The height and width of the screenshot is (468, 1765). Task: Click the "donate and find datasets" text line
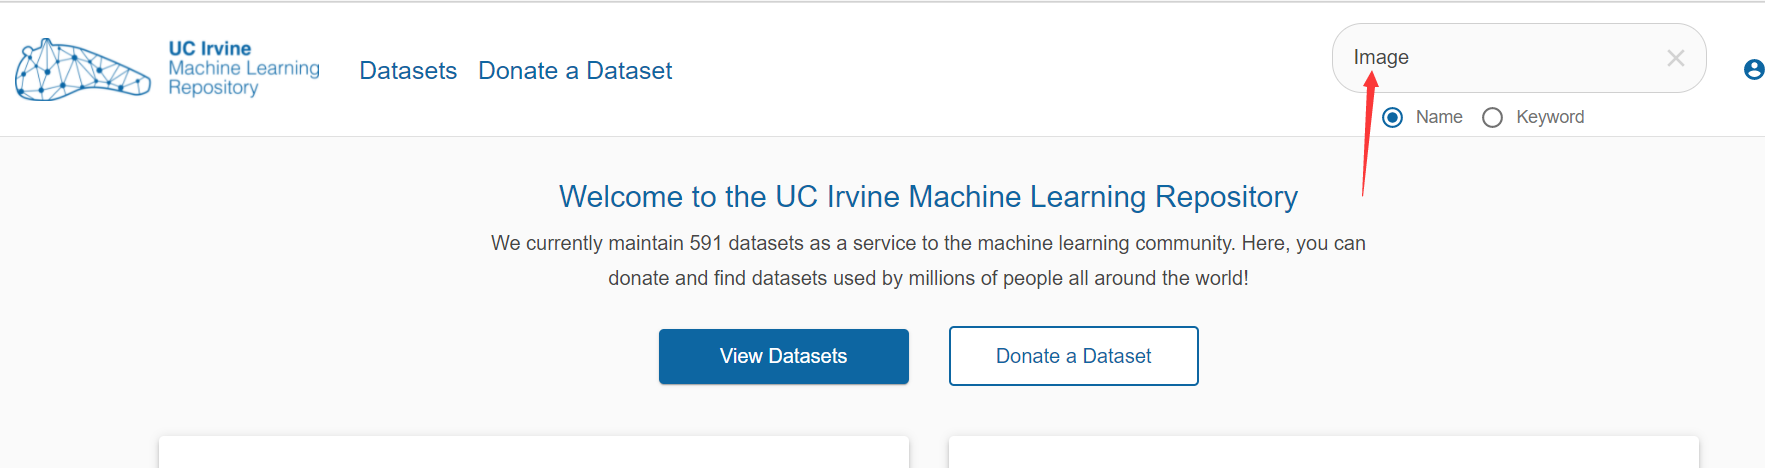point(928,278)
